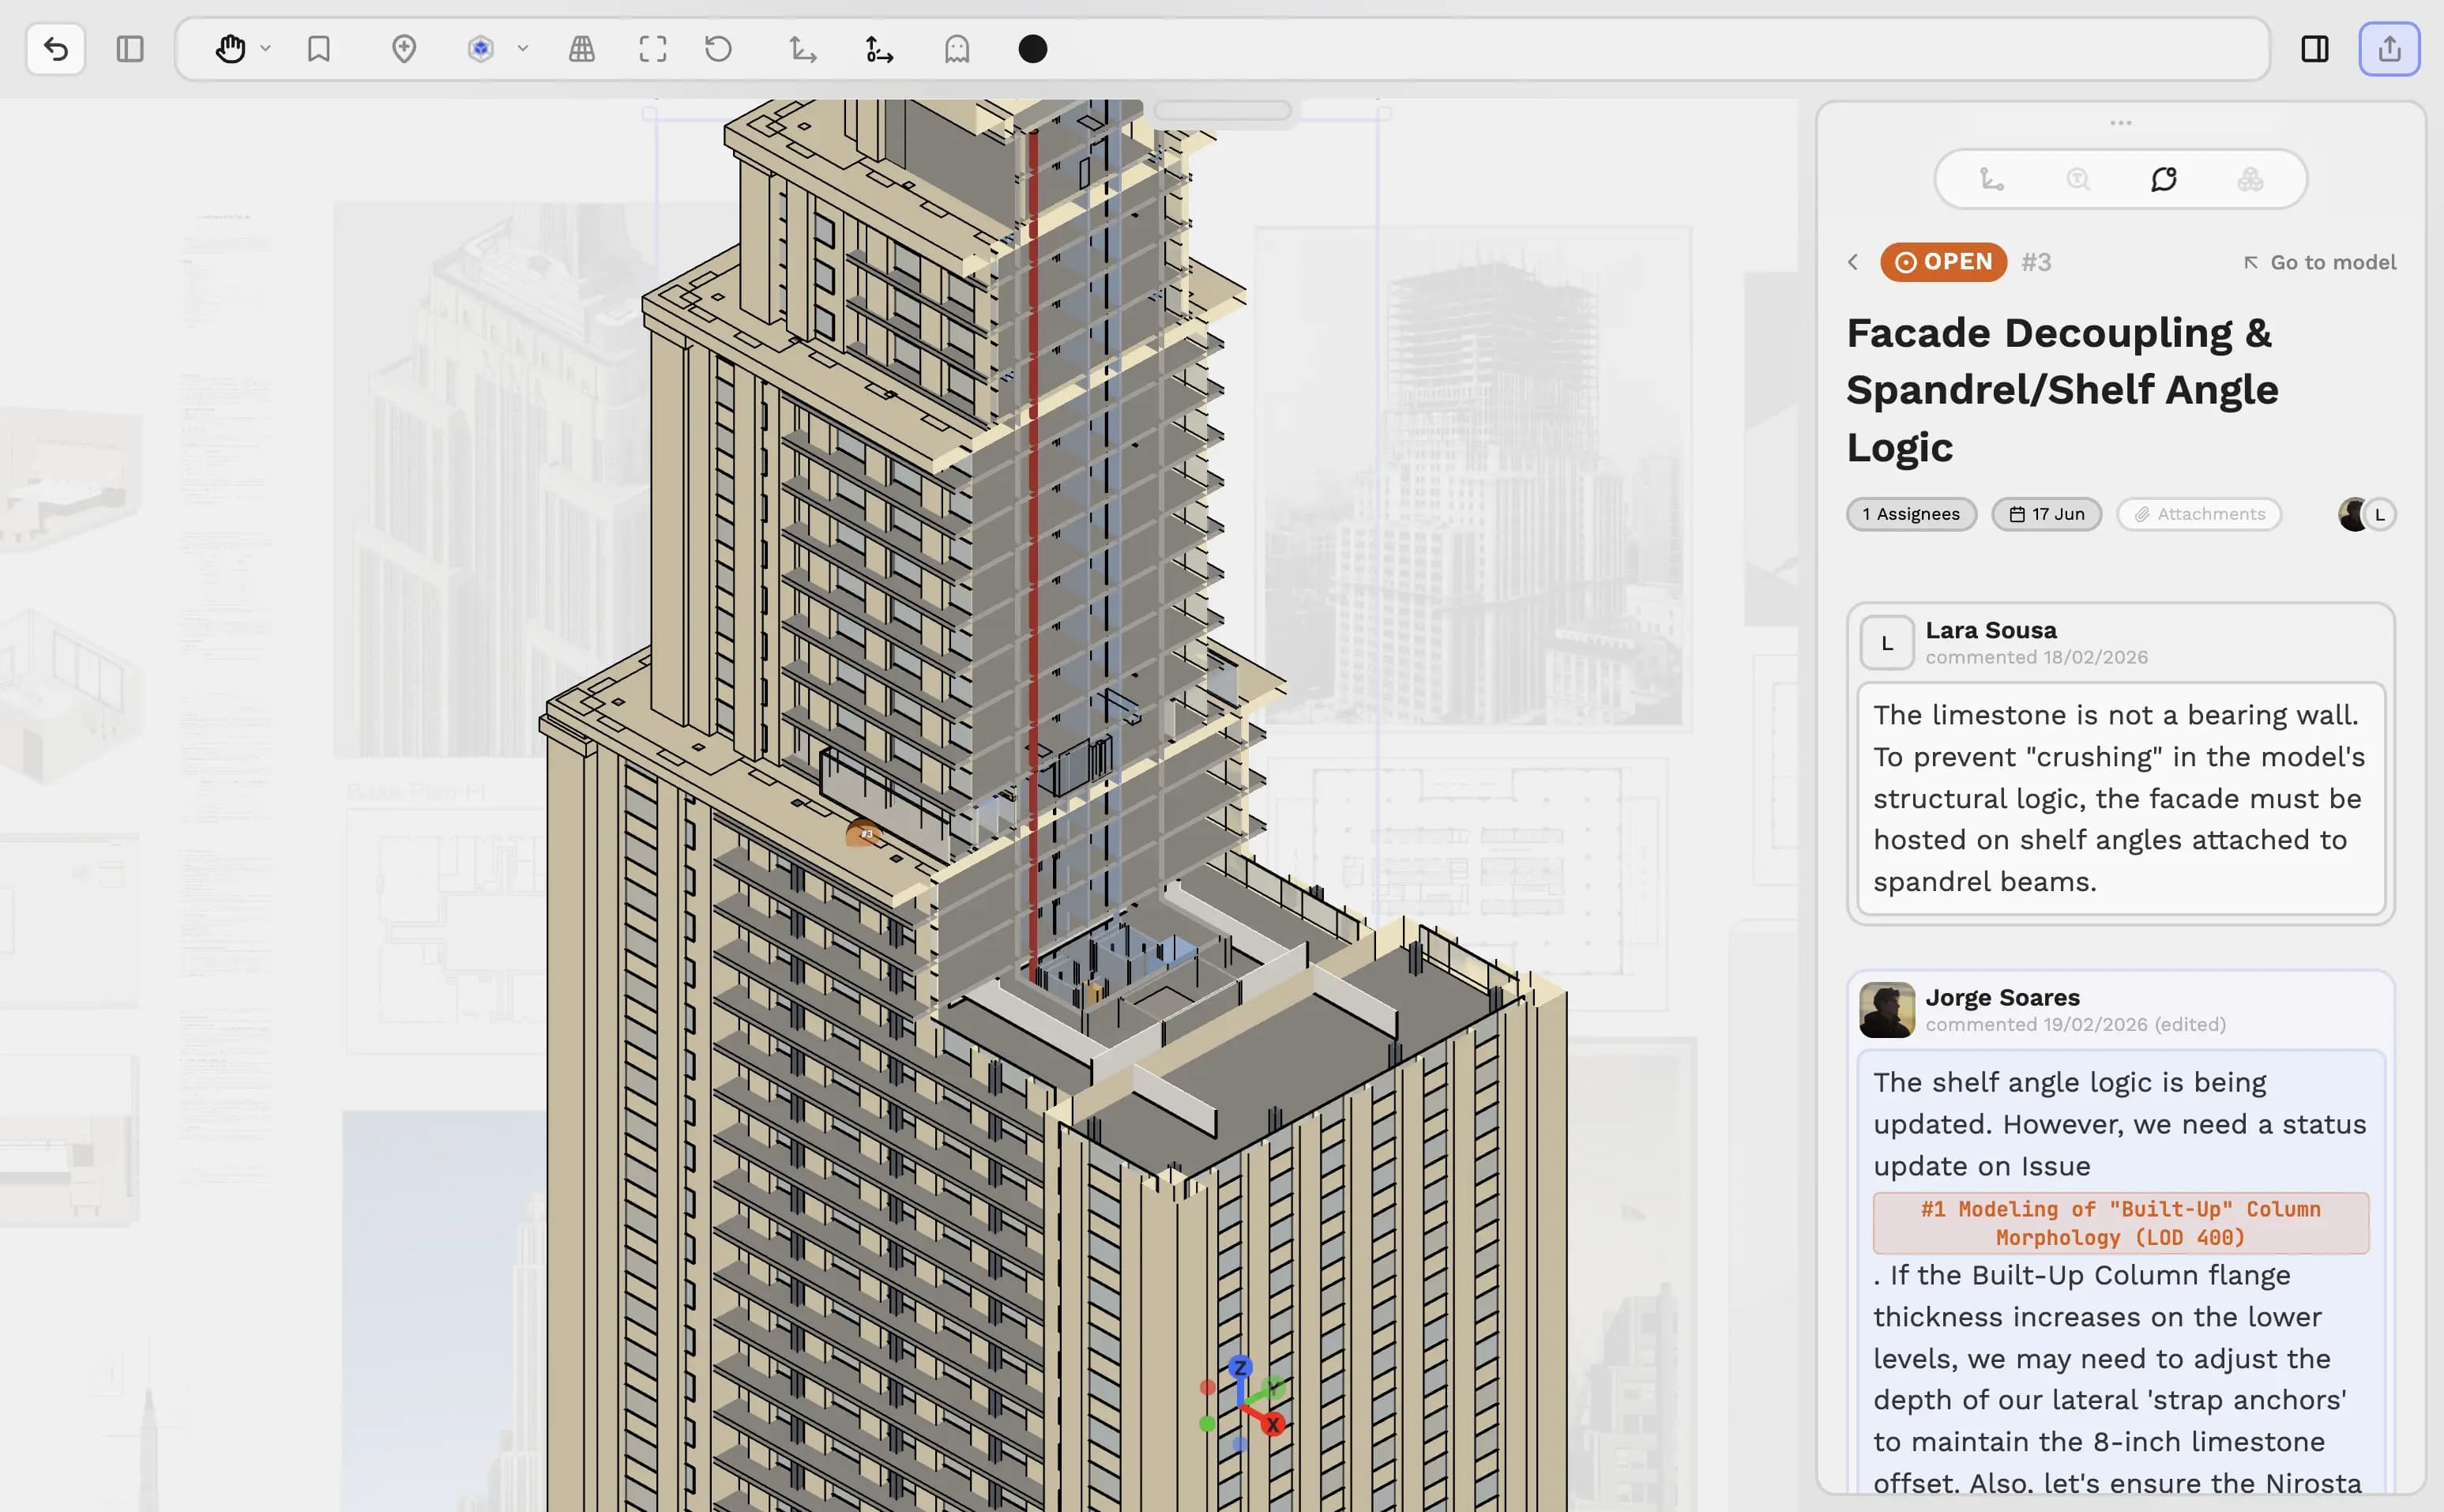Click the L initial avatar near Attachments
The height and width of the screenshot is (1512, 2444).
[x=2381, y=514]
